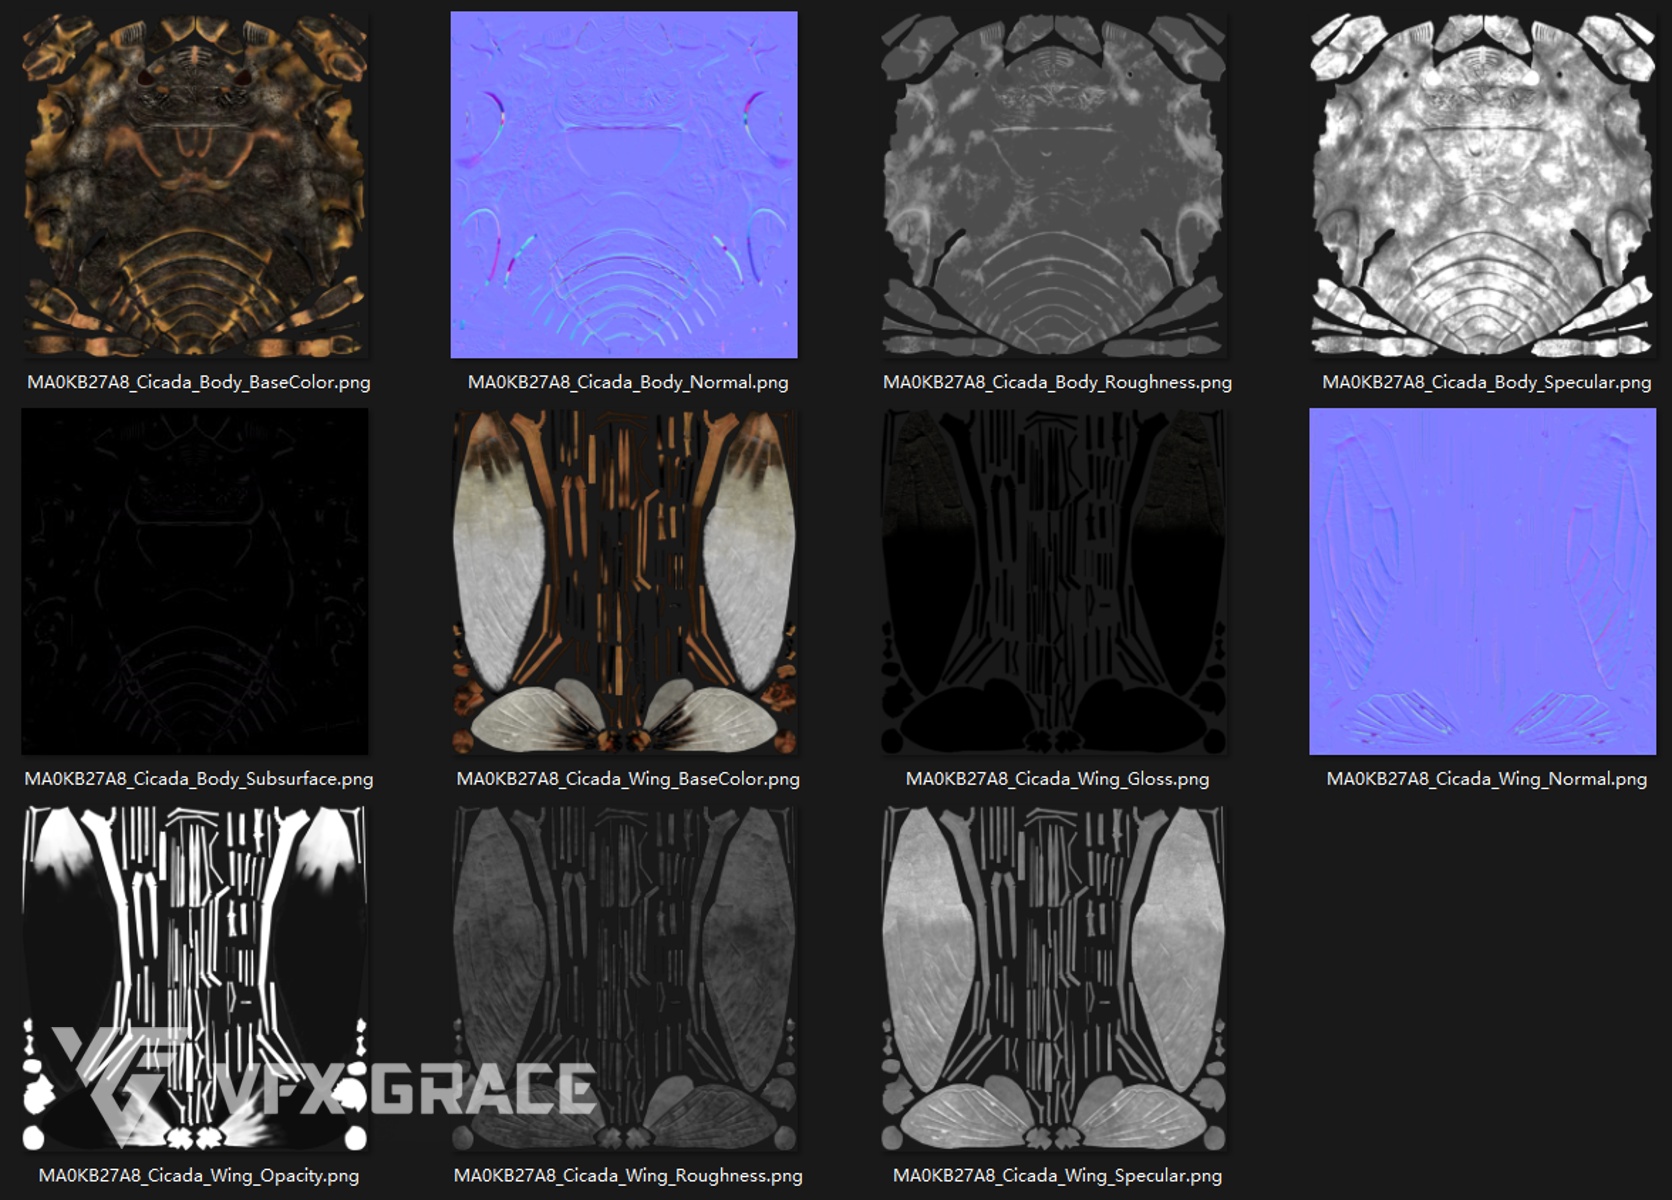Select the Cicada_Body_Normal map thumbnail
1672x1200 pixels.
tap(624, 185)
